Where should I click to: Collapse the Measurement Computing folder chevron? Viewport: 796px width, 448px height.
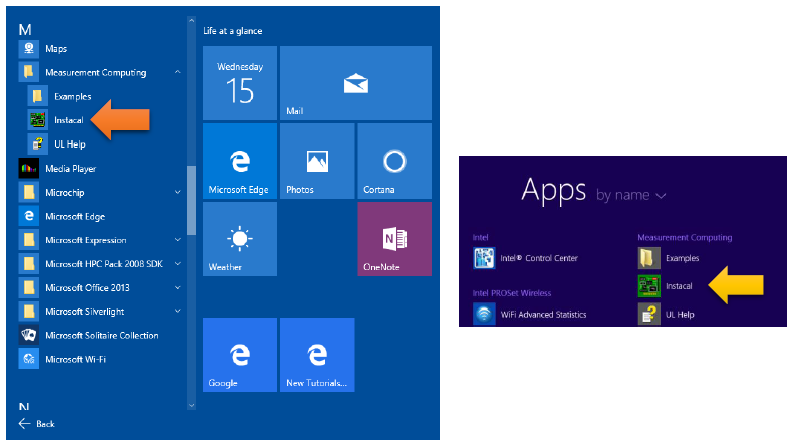[178, 72]
